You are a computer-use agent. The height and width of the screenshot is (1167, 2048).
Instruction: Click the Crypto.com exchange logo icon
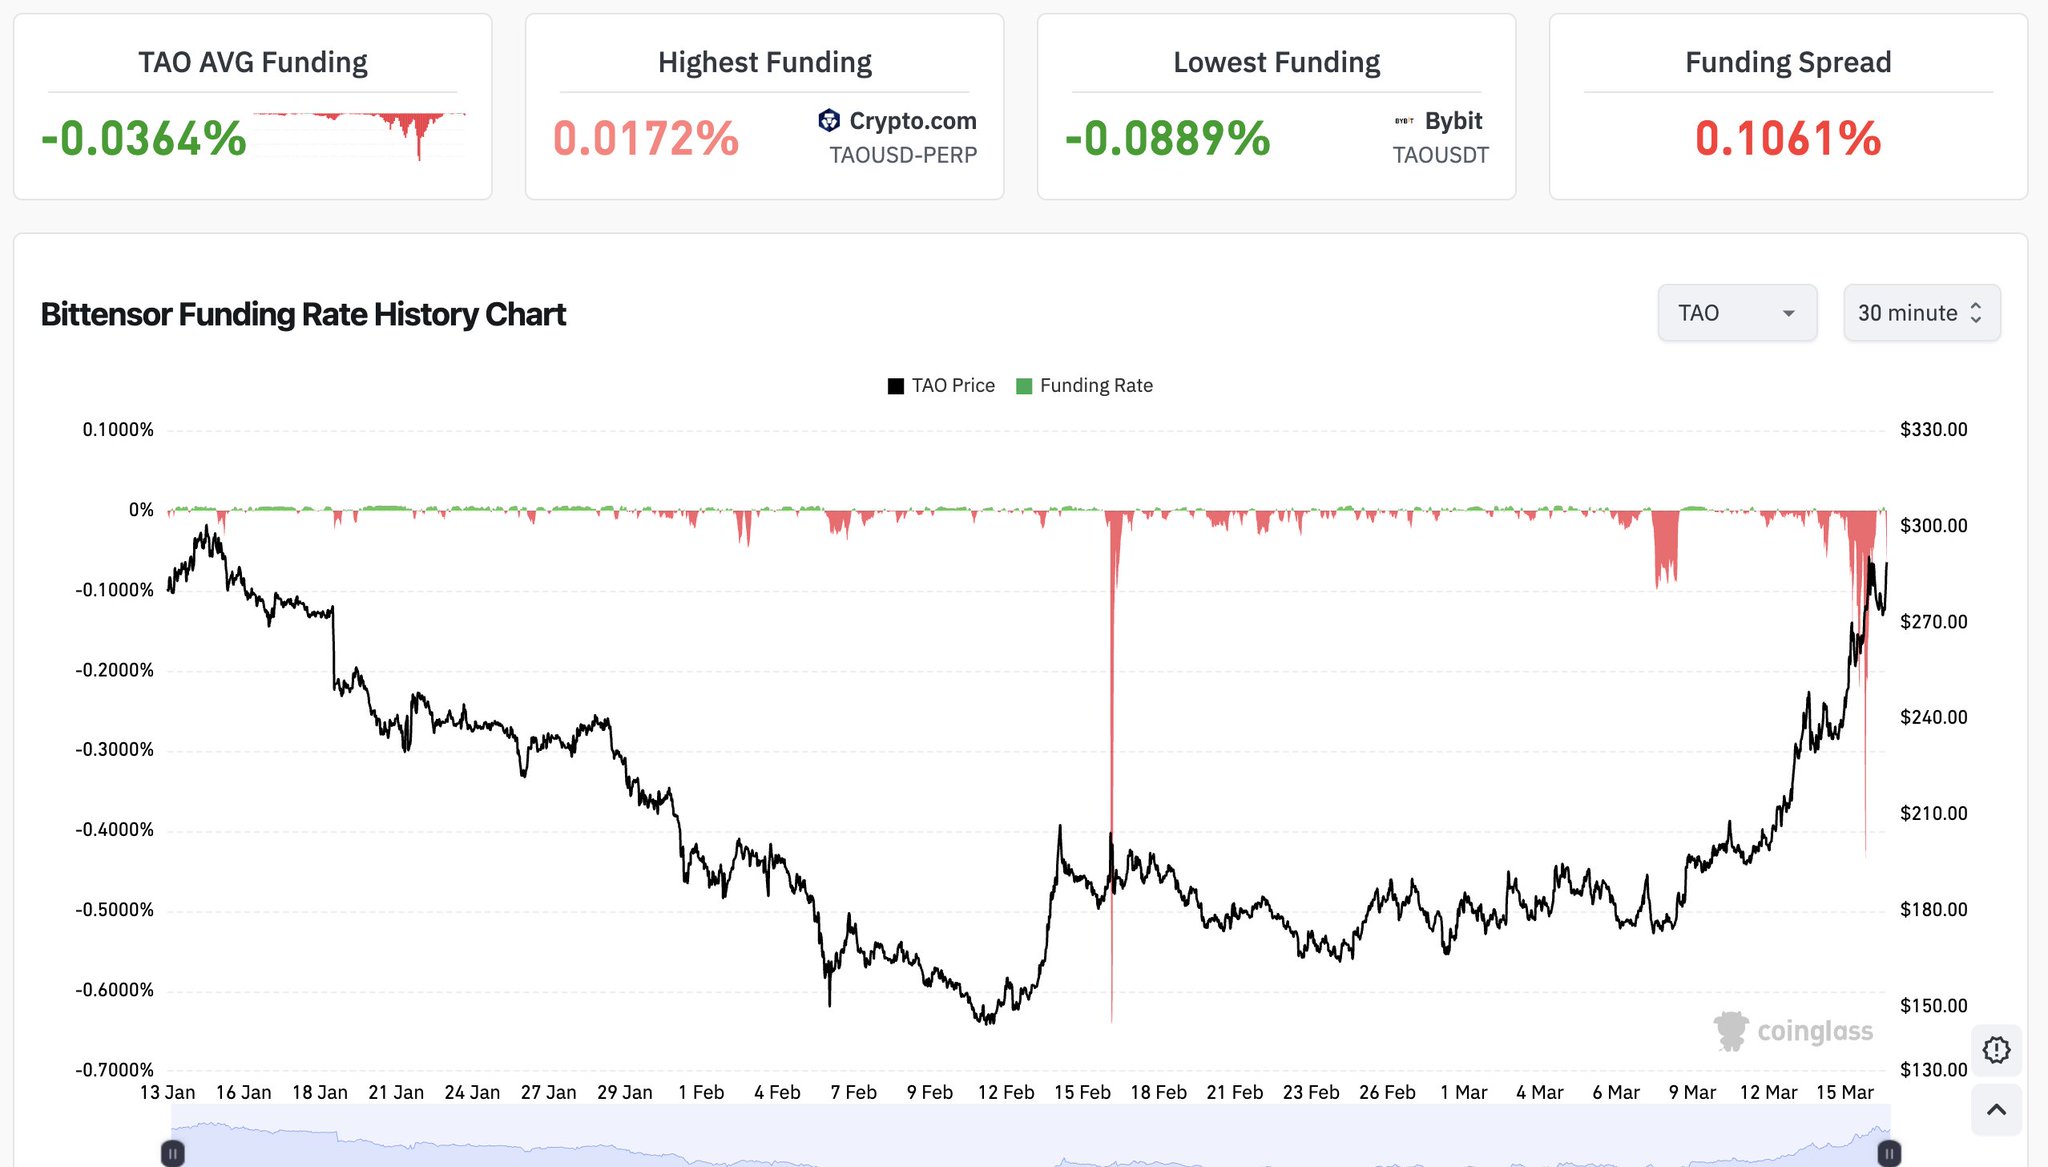pyautogui.click(x=829, y=121)
